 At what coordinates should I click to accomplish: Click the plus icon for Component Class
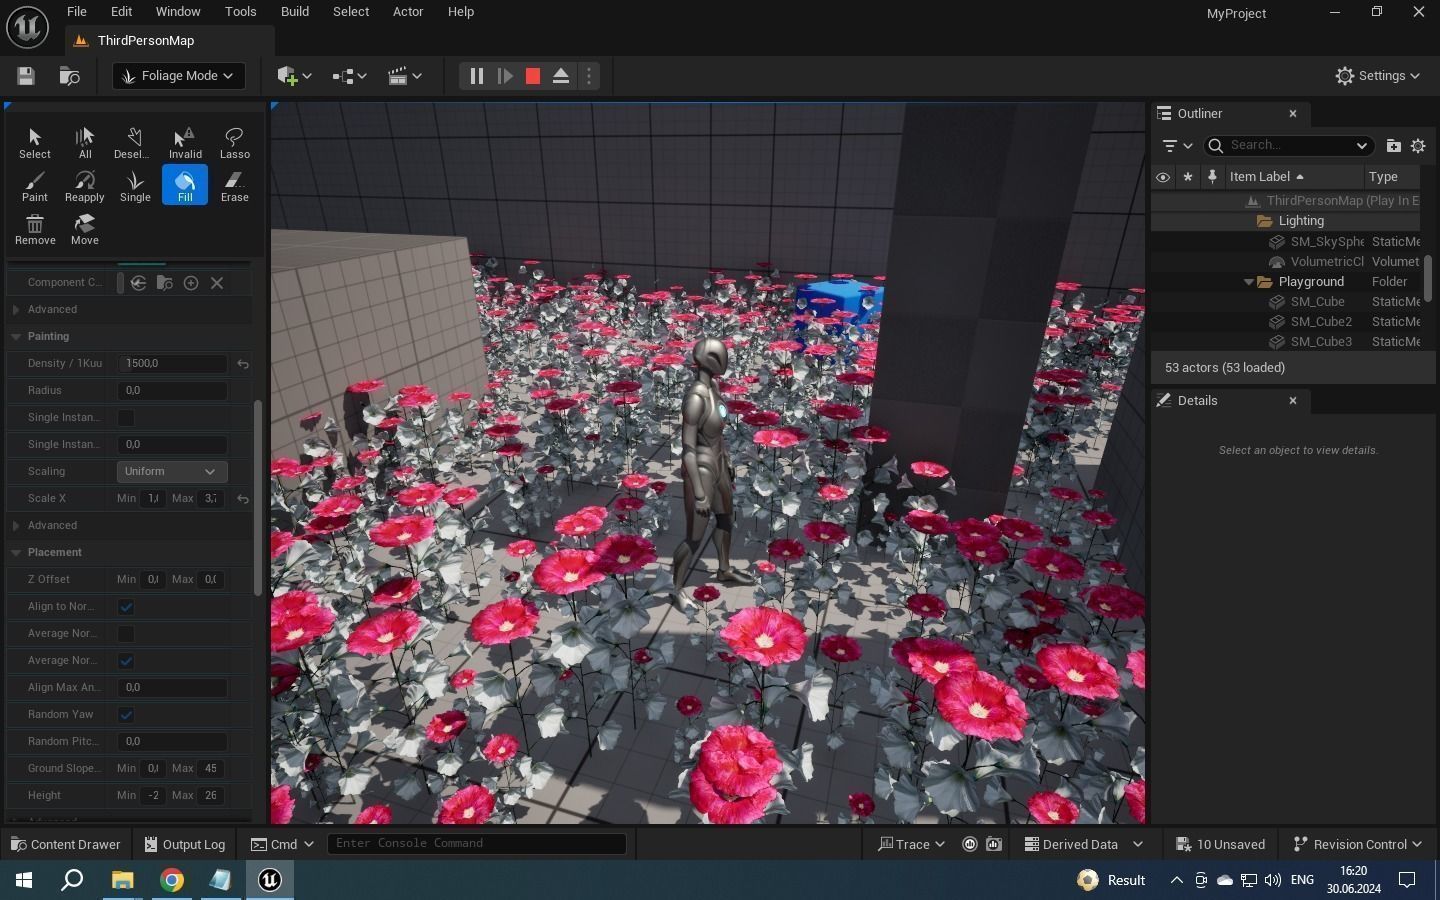[191, 283]
